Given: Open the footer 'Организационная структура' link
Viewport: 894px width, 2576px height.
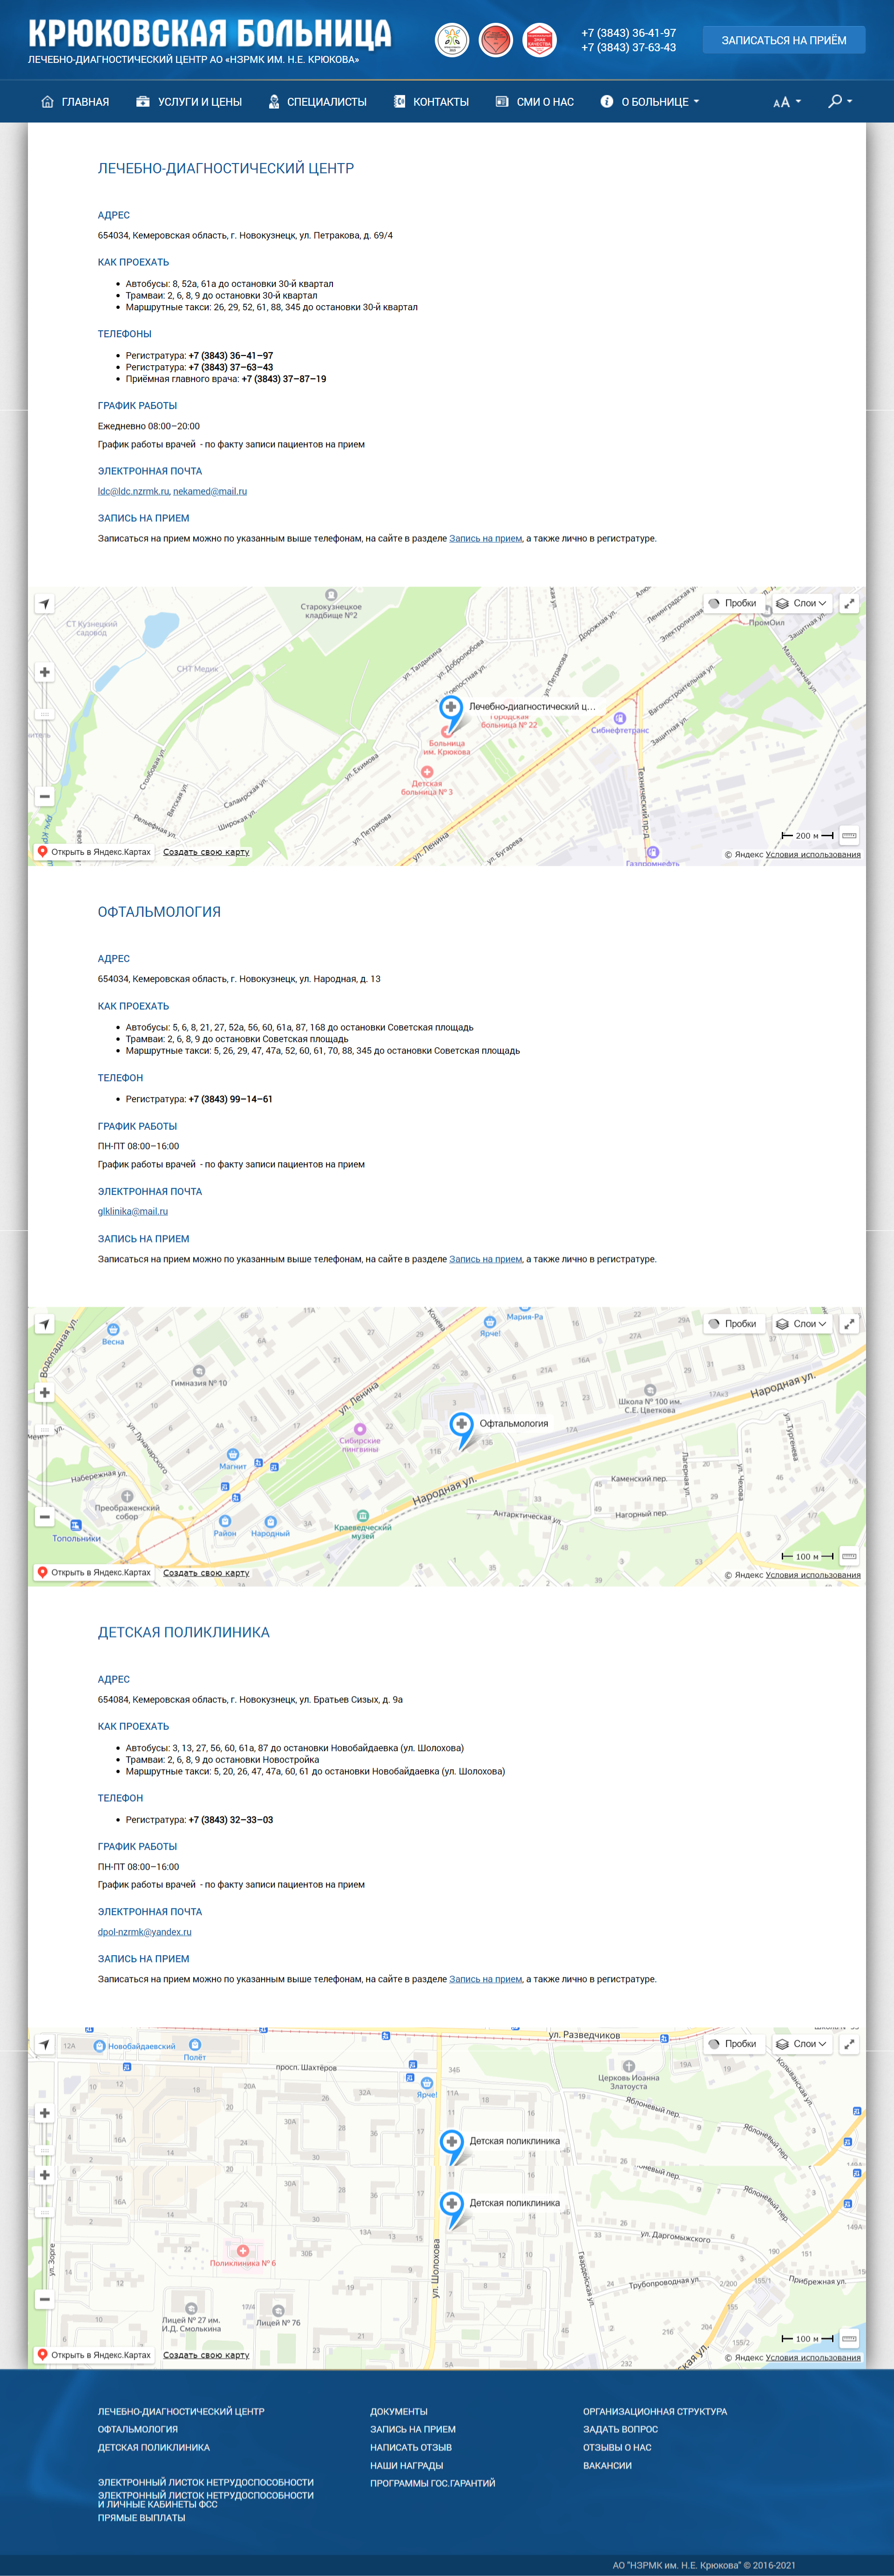Looking at the screenshot, I should pos(655,2412).
